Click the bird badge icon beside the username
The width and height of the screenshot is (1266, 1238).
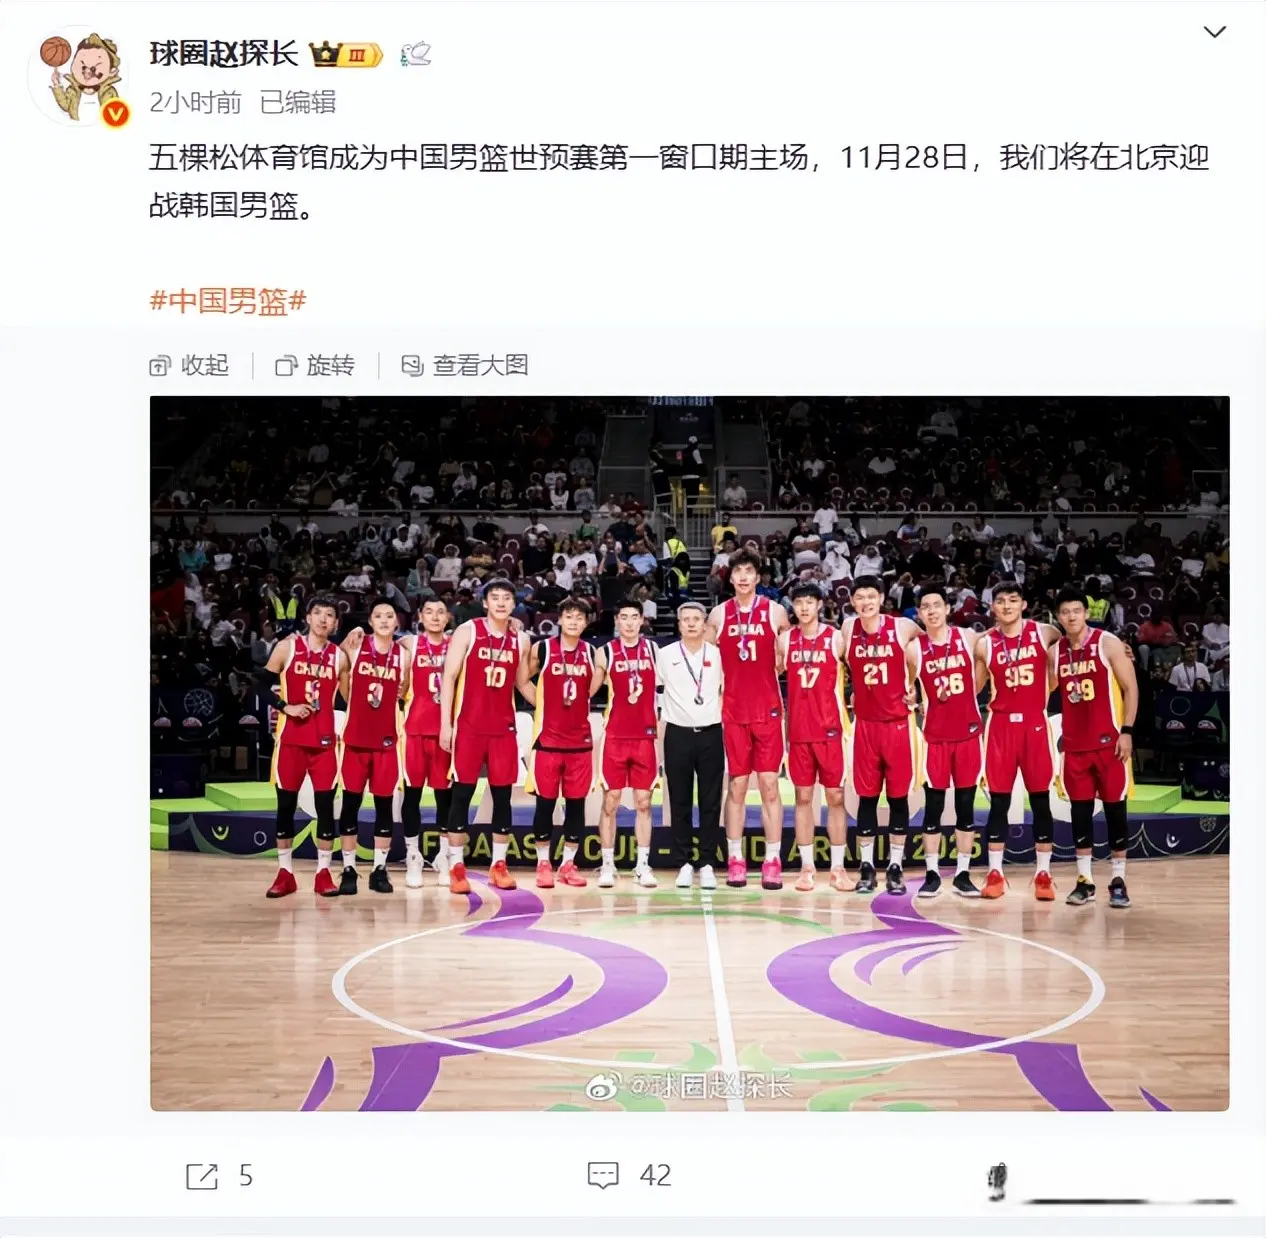415,54
